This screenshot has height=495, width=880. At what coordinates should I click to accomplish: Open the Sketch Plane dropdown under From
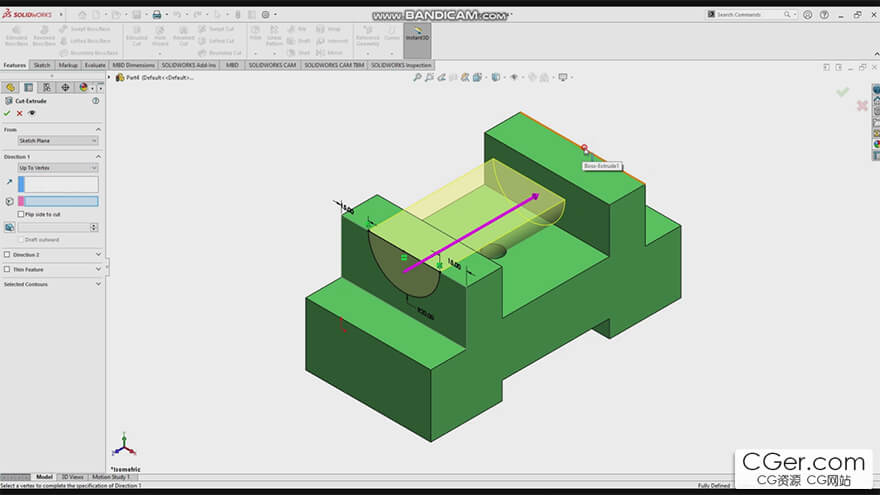pyautogui.click(x=58, y=141)
